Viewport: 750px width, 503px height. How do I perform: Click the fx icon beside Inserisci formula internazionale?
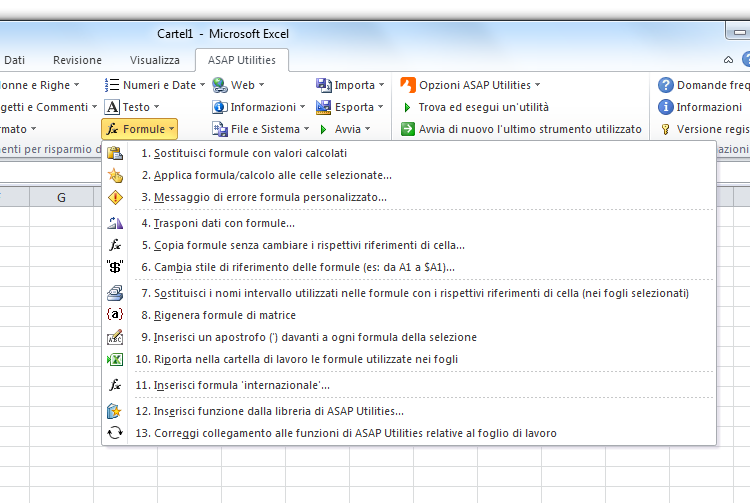(115, 385)
